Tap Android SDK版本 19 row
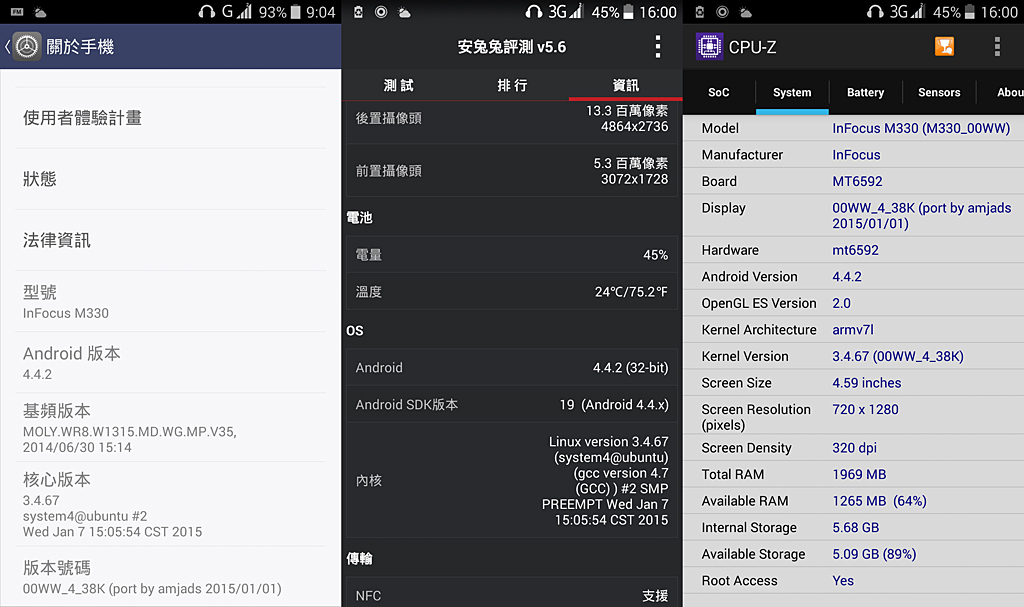The width and height of the screenshot is (1024, 607). point(512,404)
